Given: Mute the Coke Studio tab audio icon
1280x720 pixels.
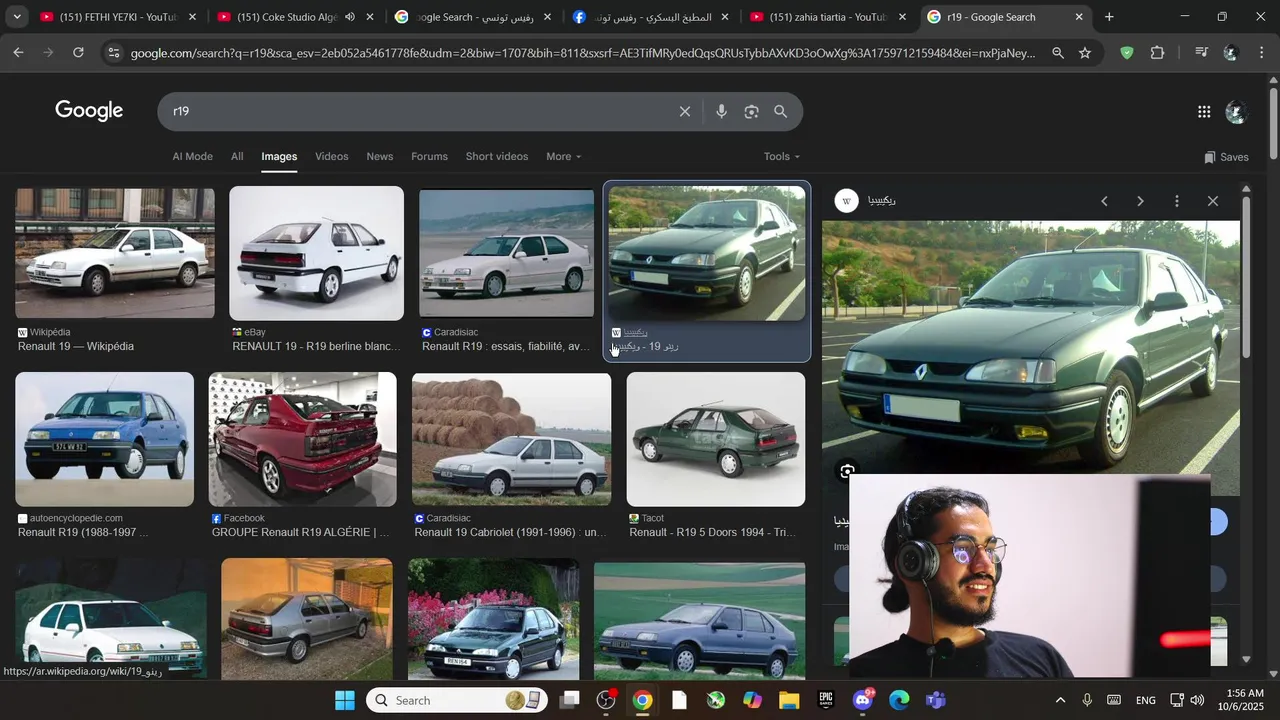Looking at the screenshot, I should point(350,17).
